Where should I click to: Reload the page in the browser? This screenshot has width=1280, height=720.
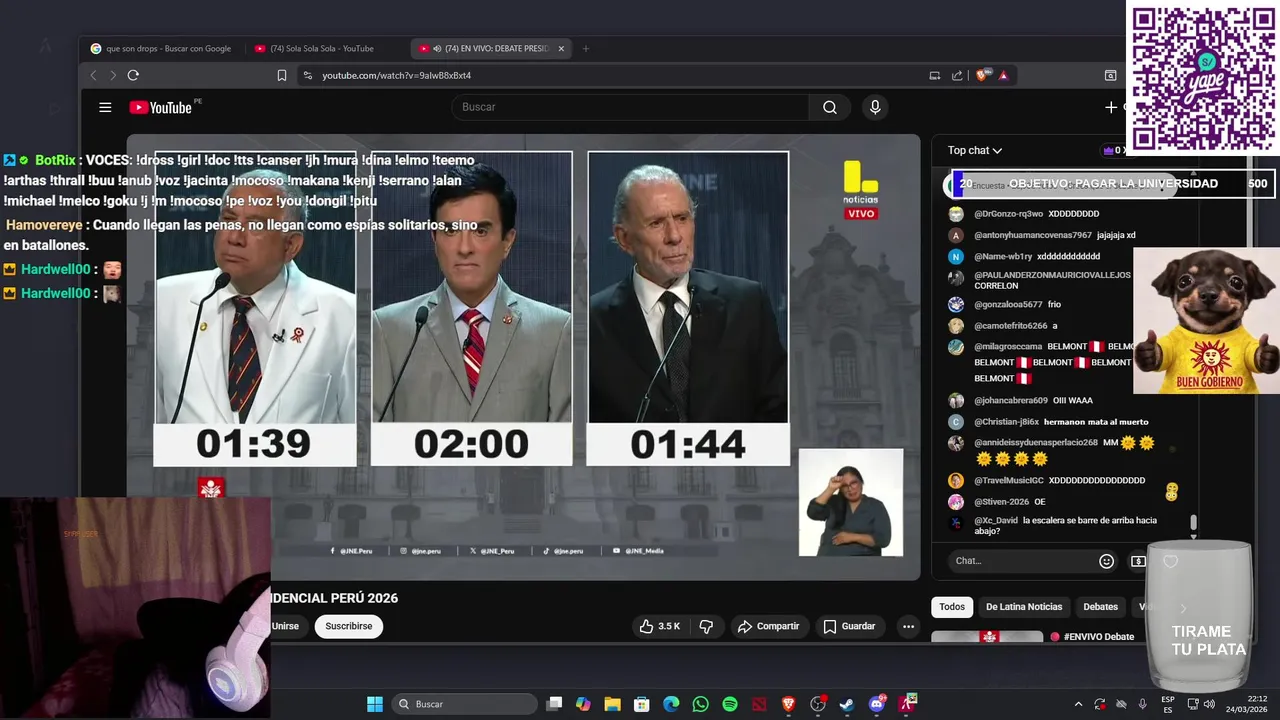pos(133,75)
